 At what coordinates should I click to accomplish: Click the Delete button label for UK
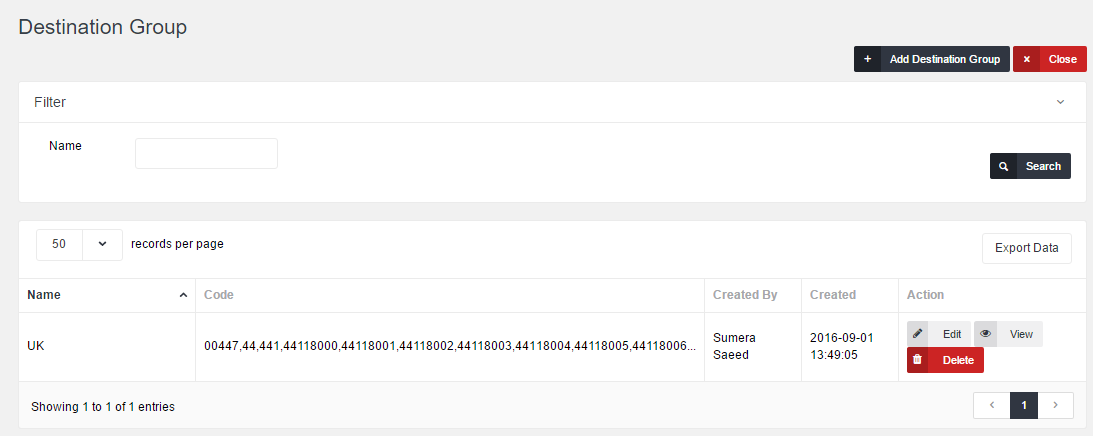click(x=958, y=360)
